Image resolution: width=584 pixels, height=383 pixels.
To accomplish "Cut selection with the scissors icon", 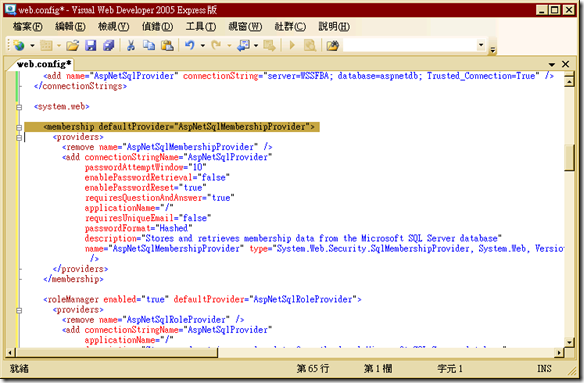I will (x=131, y=45).
